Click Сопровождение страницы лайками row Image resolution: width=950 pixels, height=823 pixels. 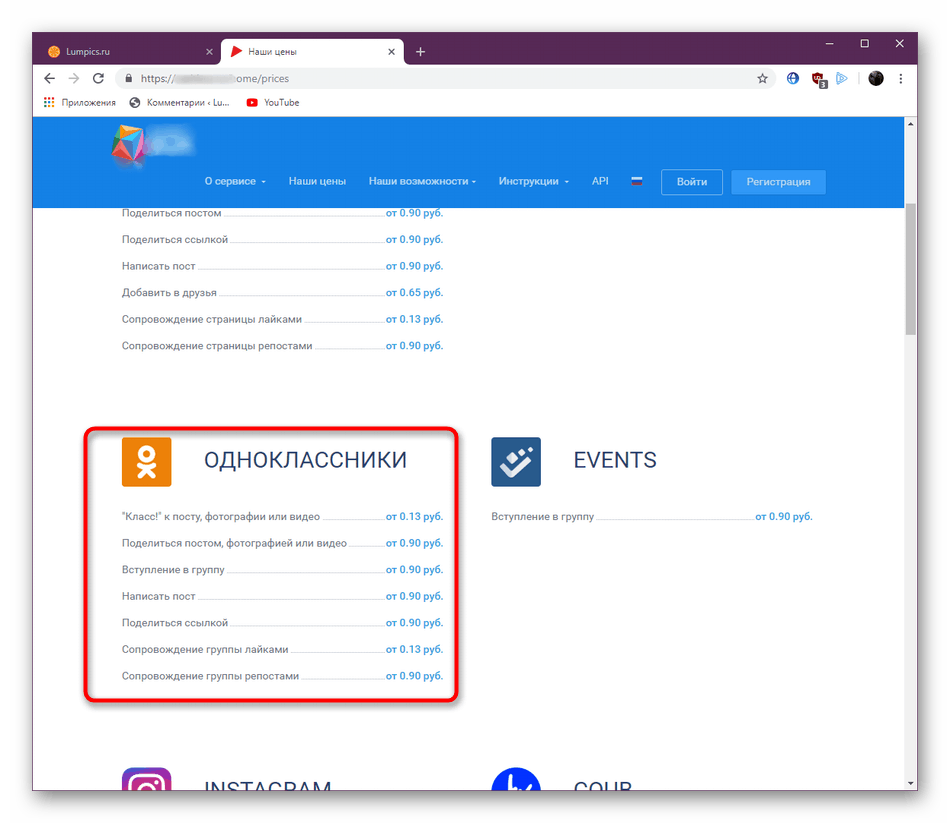tap(282, 319)
